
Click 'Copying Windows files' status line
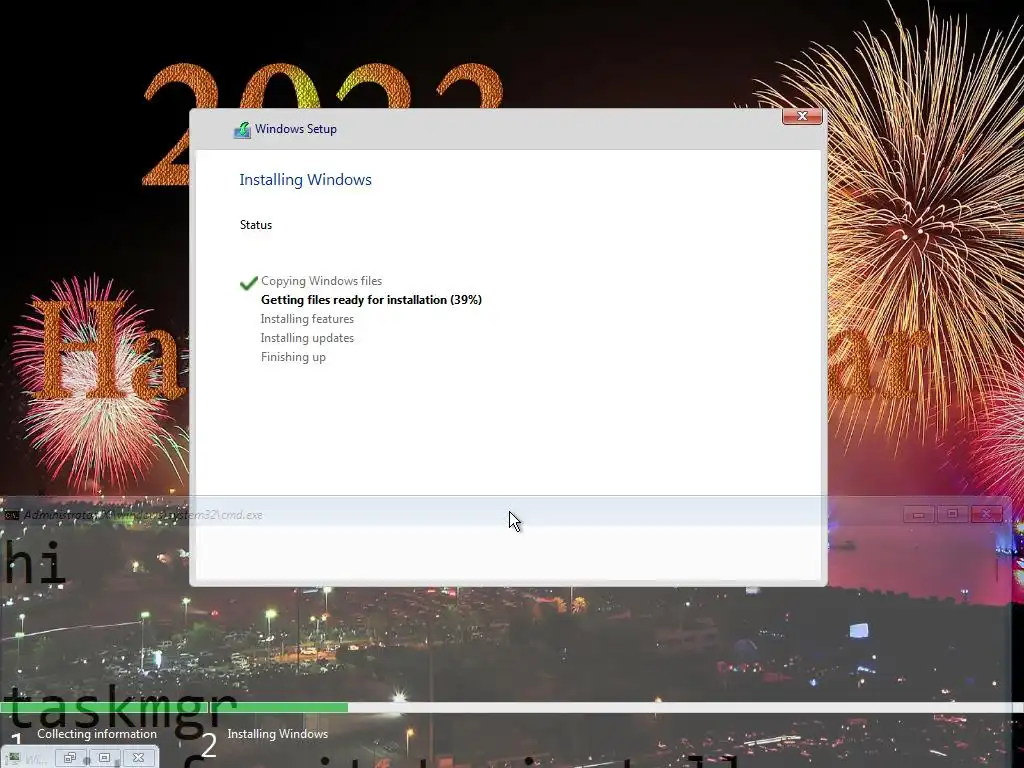coord(321,281)
